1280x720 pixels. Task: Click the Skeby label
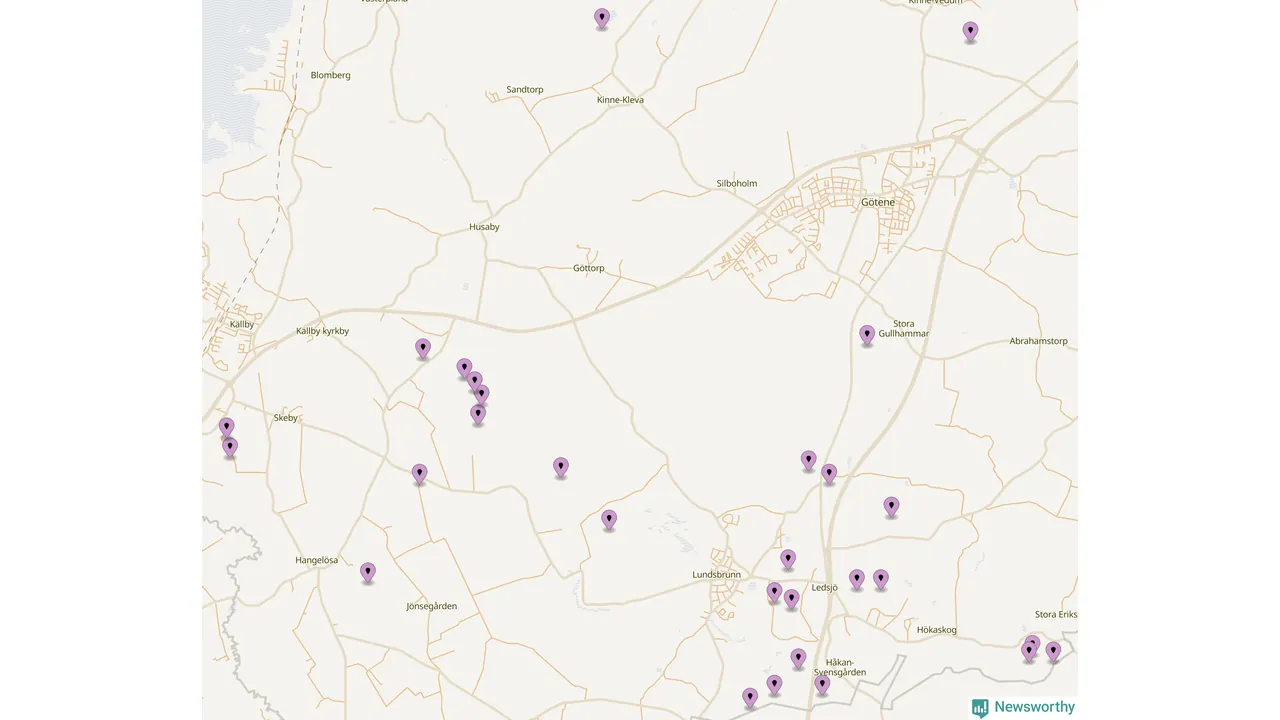(x=286, y=418)
